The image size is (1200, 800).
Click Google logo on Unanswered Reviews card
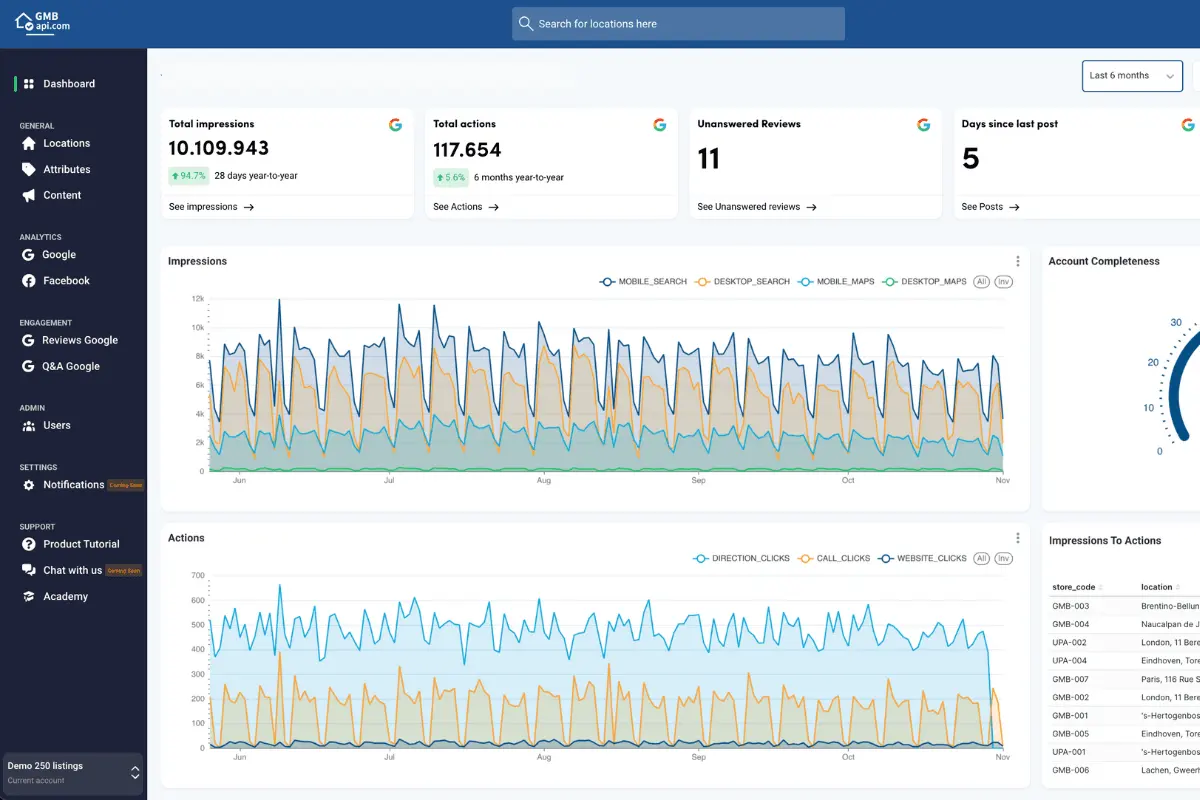coord(924,125)
